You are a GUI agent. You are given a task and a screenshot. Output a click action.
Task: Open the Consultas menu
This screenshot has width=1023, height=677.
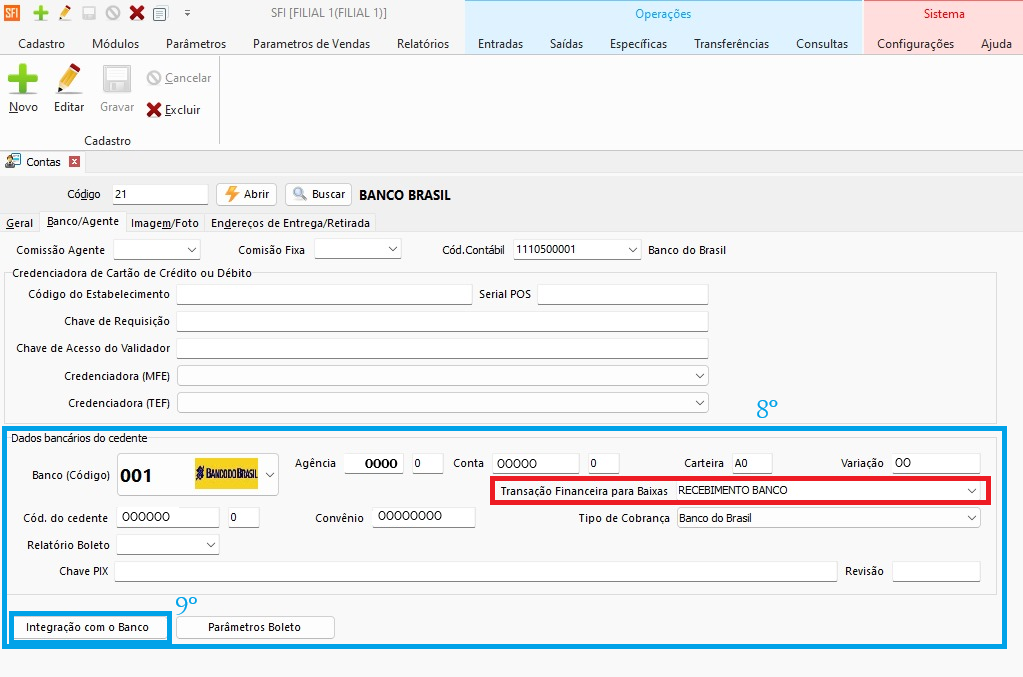click(x=822, y=44)
